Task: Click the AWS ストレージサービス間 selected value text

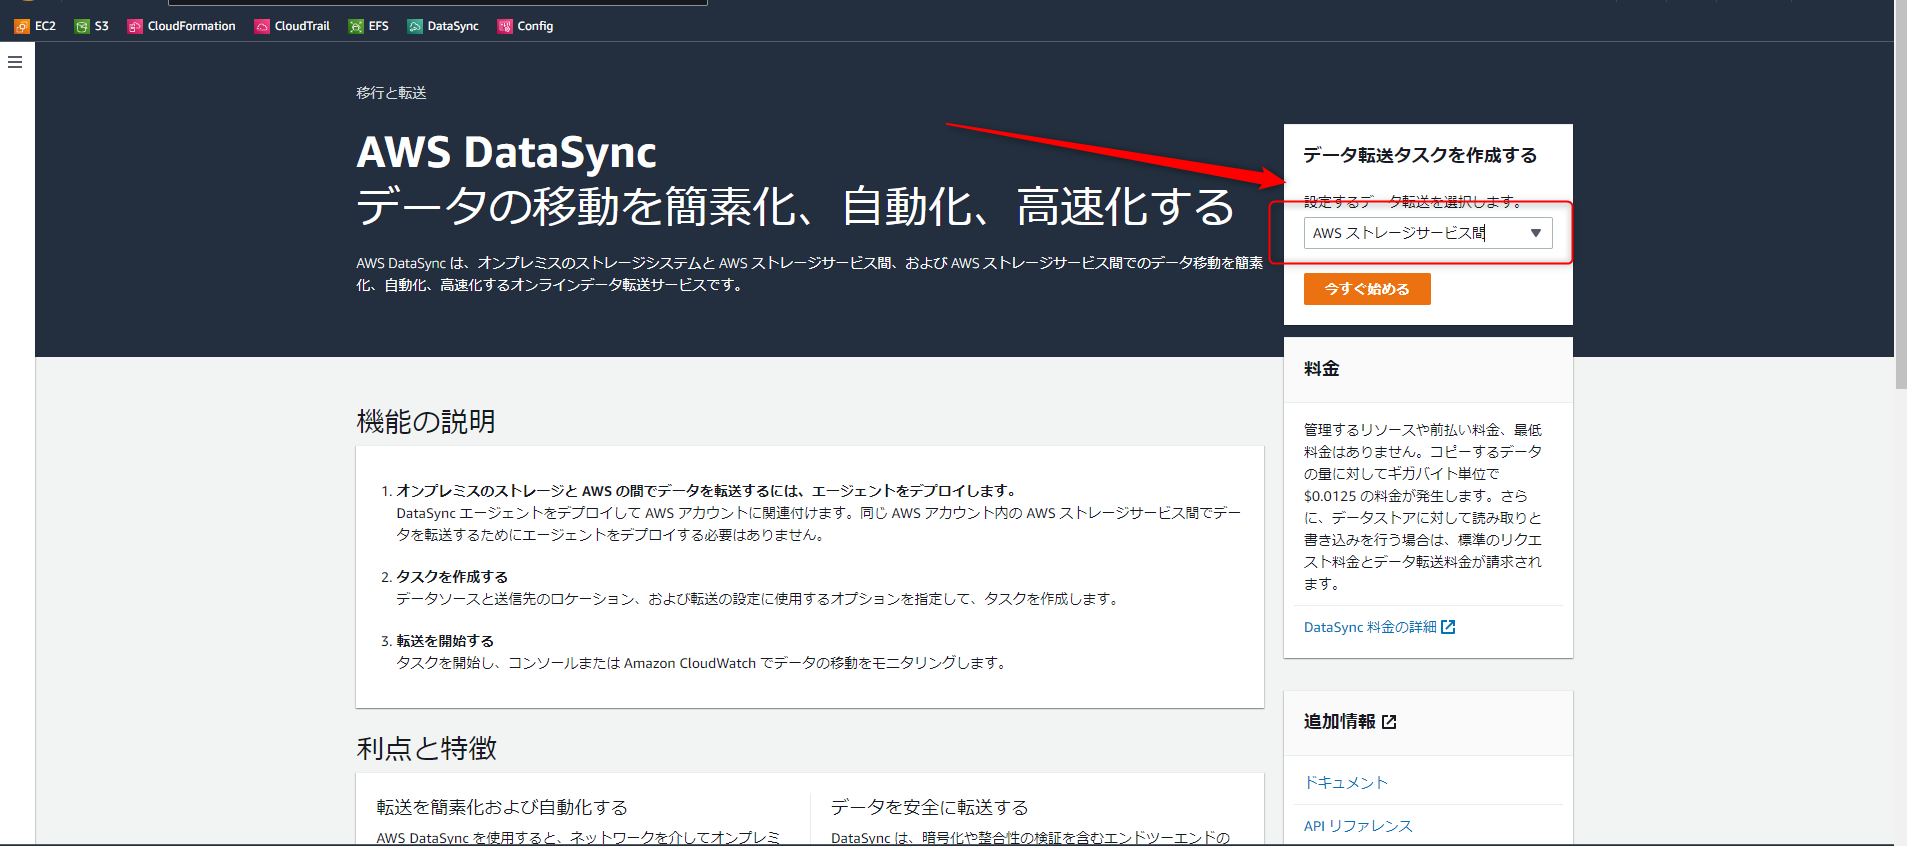Action: point(1399,233)
